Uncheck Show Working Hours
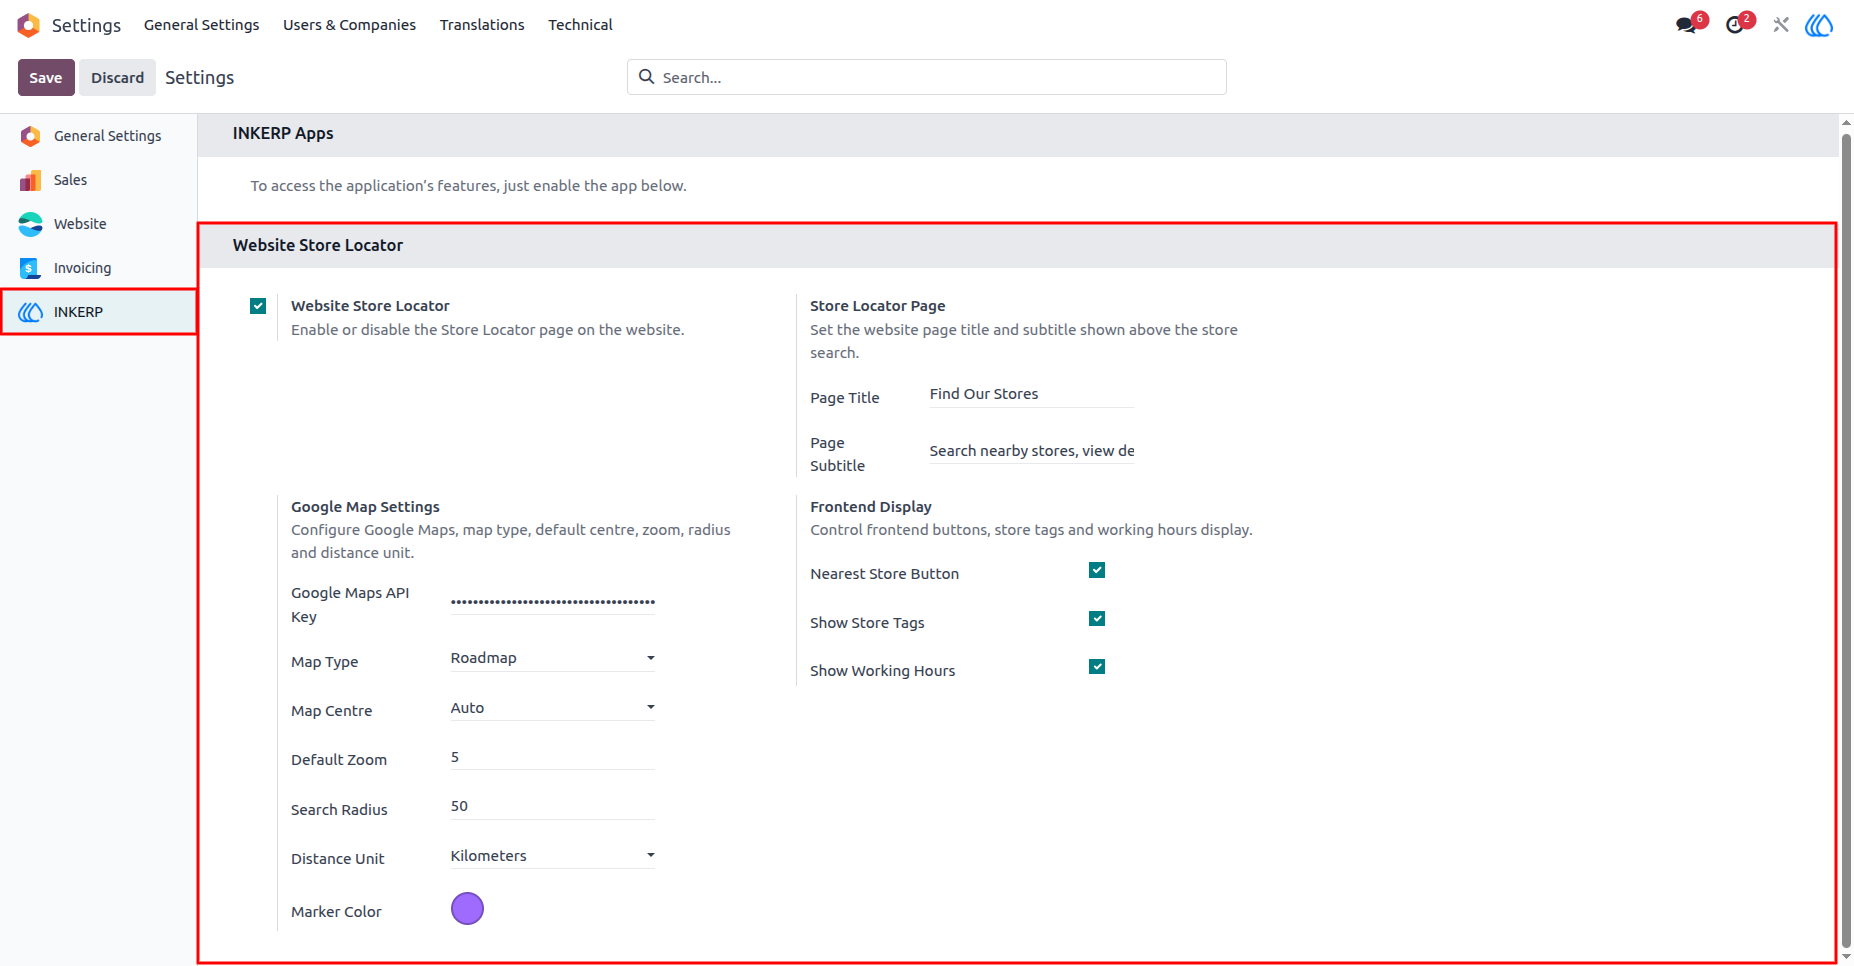 click(x=1097, y=667)
